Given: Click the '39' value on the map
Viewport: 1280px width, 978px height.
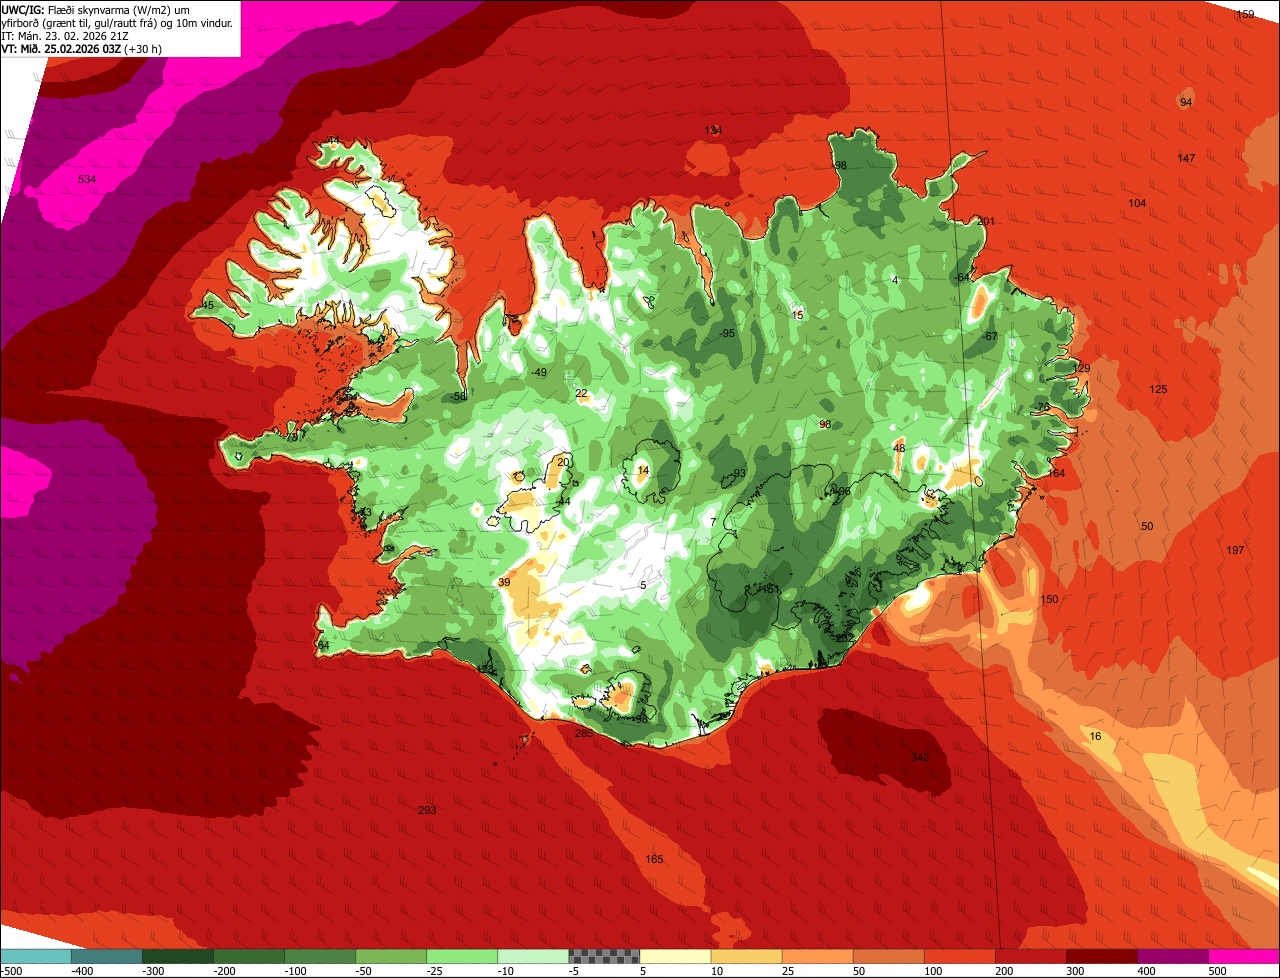Looking at the screenshot, I should pyautogui.click(x=504, y=582).
